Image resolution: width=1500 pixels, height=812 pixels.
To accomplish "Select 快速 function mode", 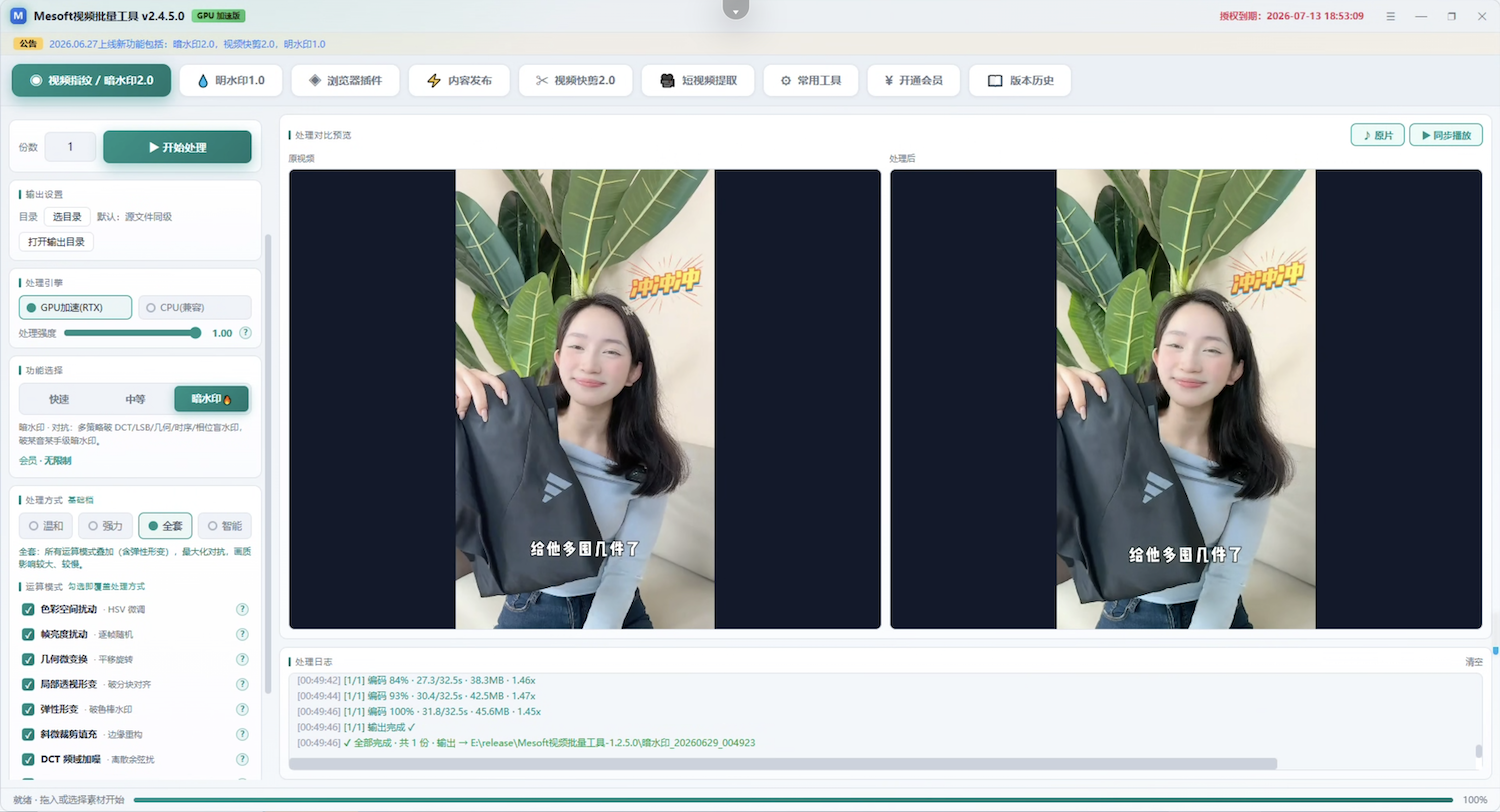I will pyautogui.click(x=59, y=399).
